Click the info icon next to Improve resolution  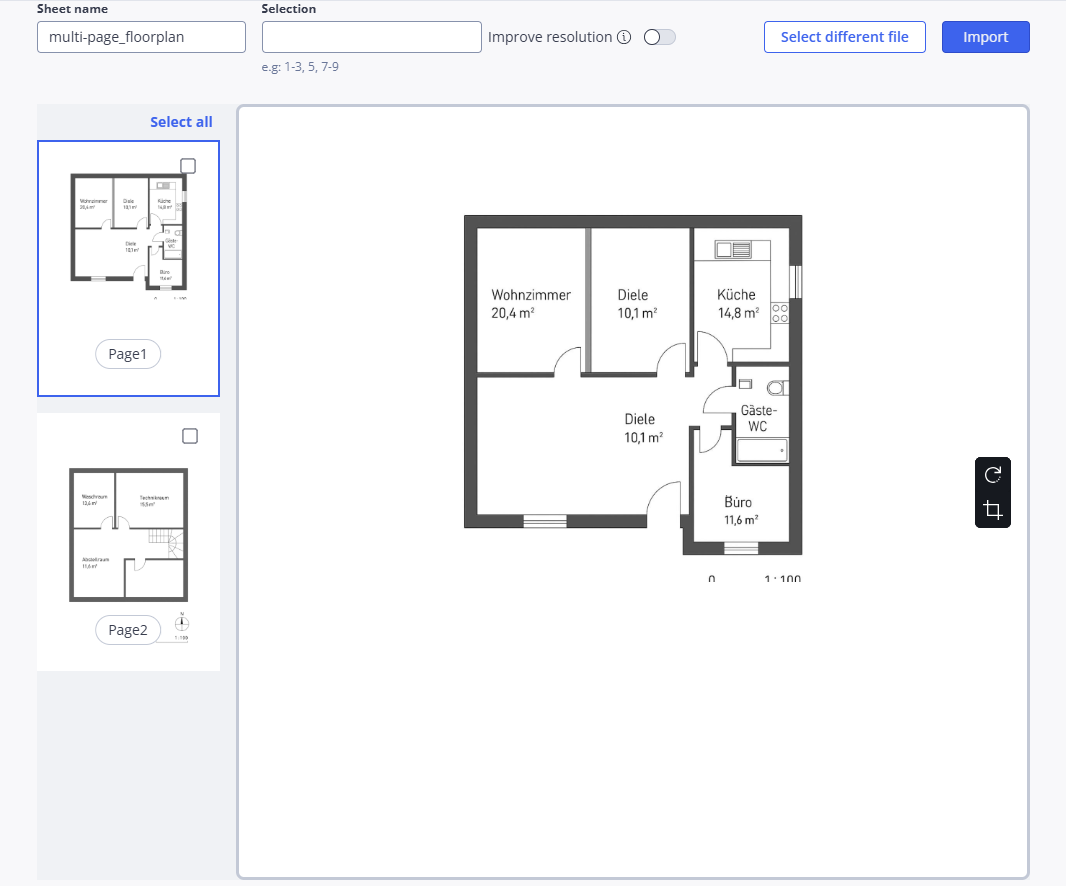(x=624, y=38)
